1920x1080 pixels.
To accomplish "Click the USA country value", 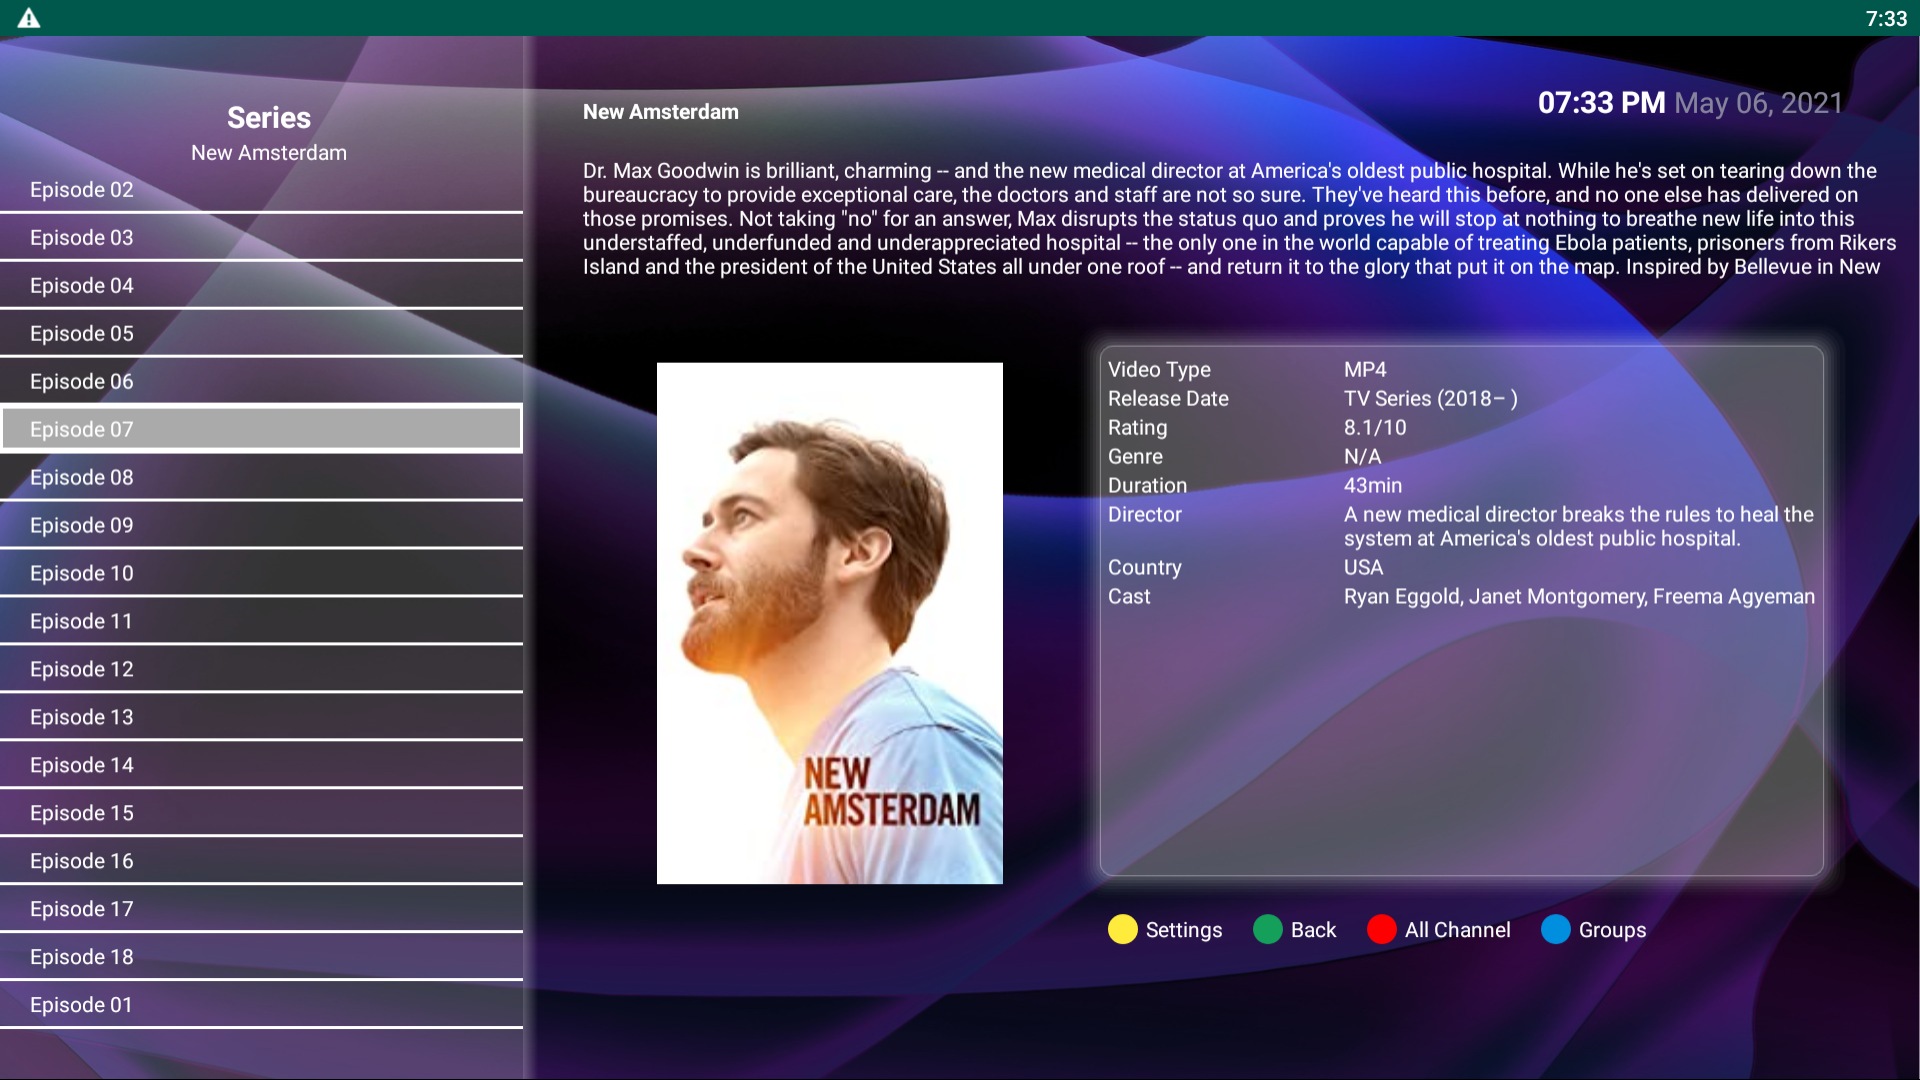I will pos(1364,568).
